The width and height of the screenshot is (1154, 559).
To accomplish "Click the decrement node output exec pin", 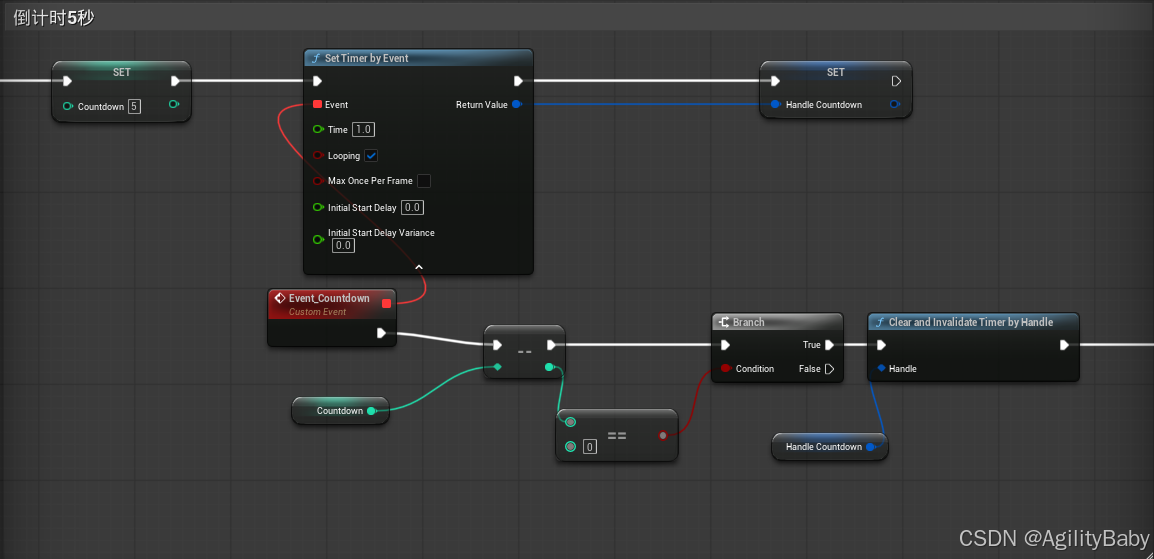I will tap(552, 344).
